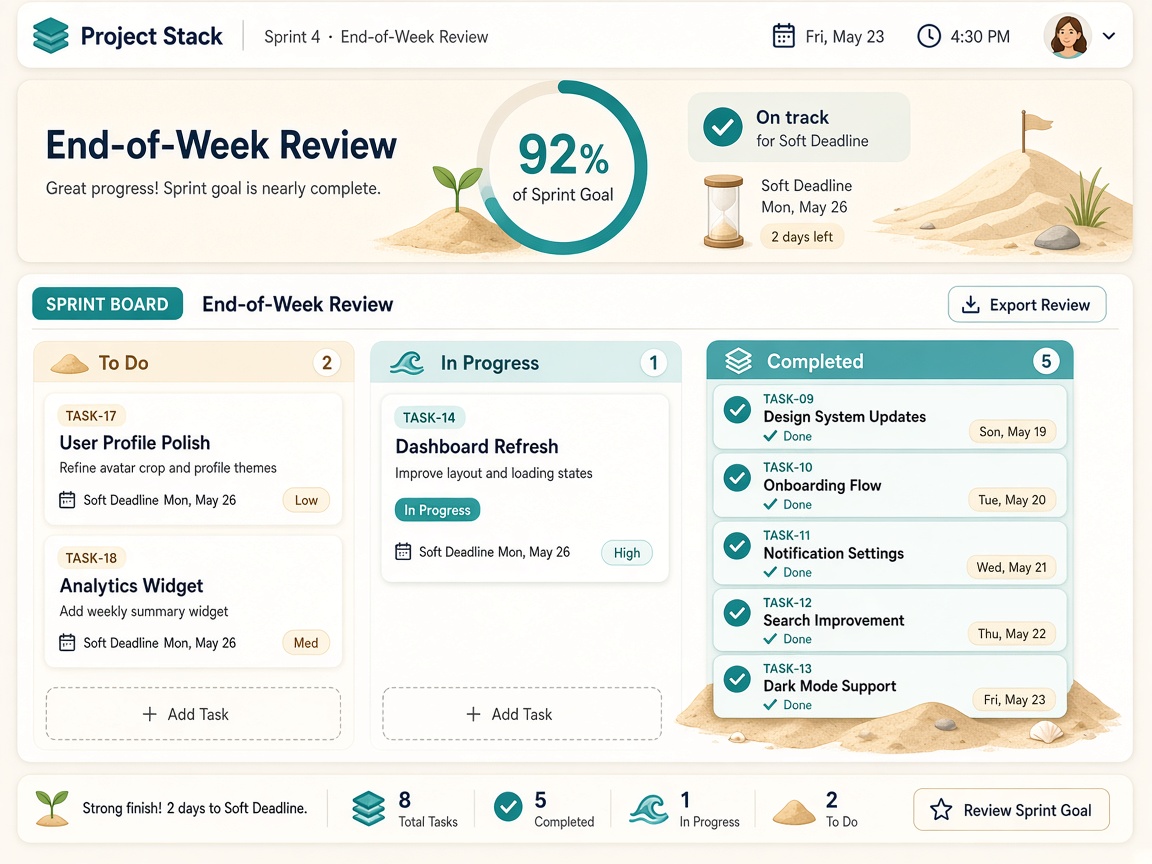This screenshot has height=864, width=1152.
Task: Click the Son, May 19 date badge
Action: point(1012,432)
